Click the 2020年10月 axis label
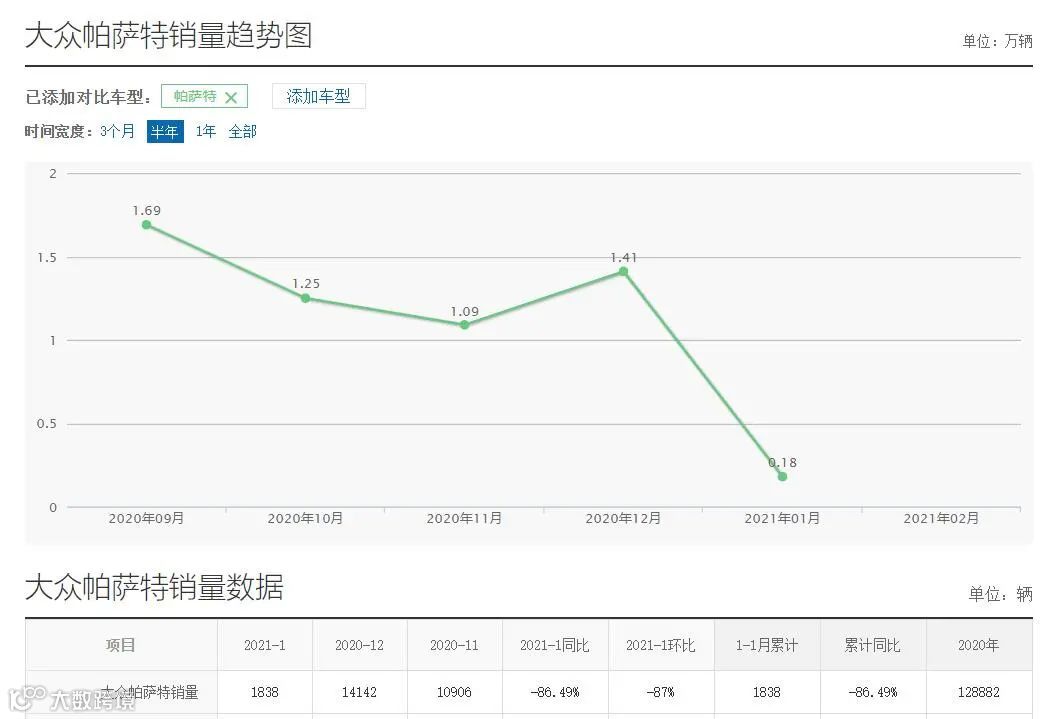Viewport: 1040px width, 719px height. coord(305,519)
